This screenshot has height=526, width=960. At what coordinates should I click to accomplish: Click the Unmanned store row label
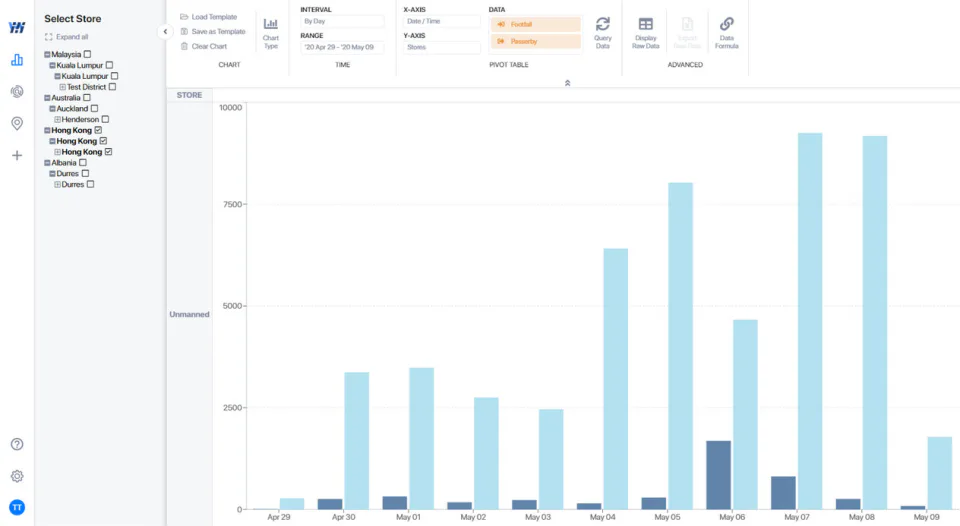click(189, 315)
